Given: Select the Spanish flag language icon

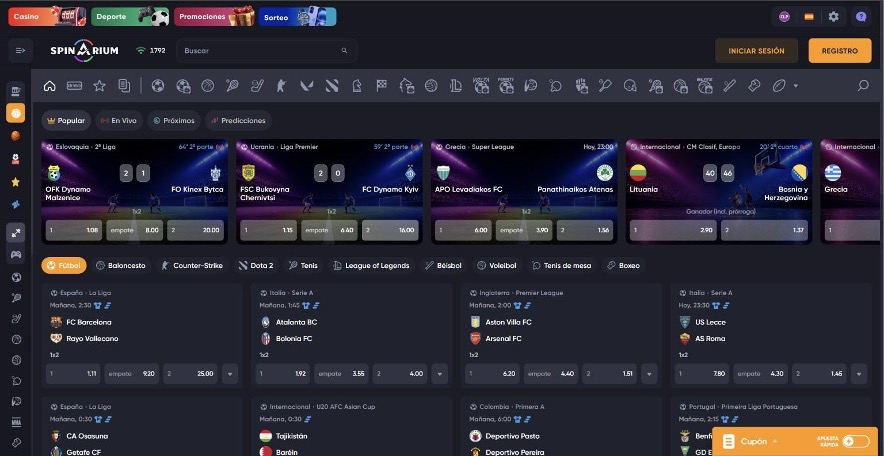Looking at the screenshot, I should point(809,16).
